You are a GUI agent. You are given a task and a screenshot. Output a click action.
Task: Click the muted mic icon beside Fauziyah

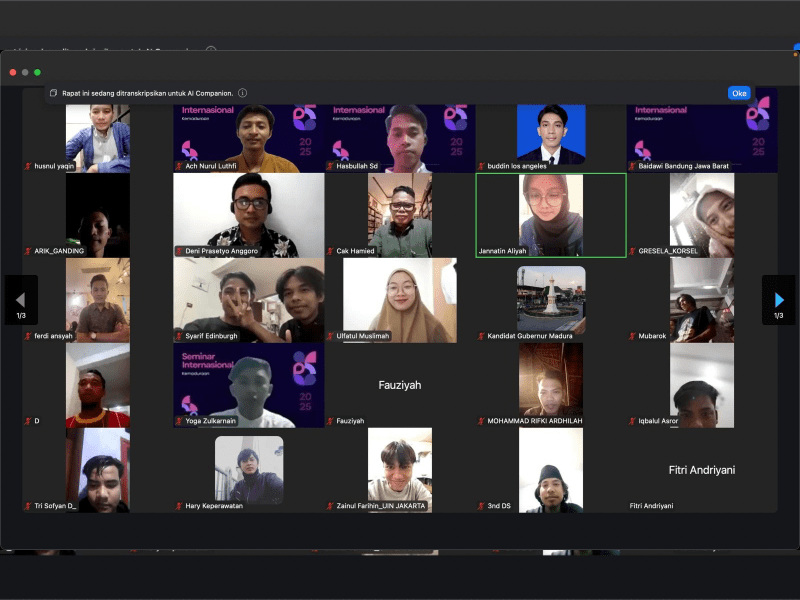(330, 421)
